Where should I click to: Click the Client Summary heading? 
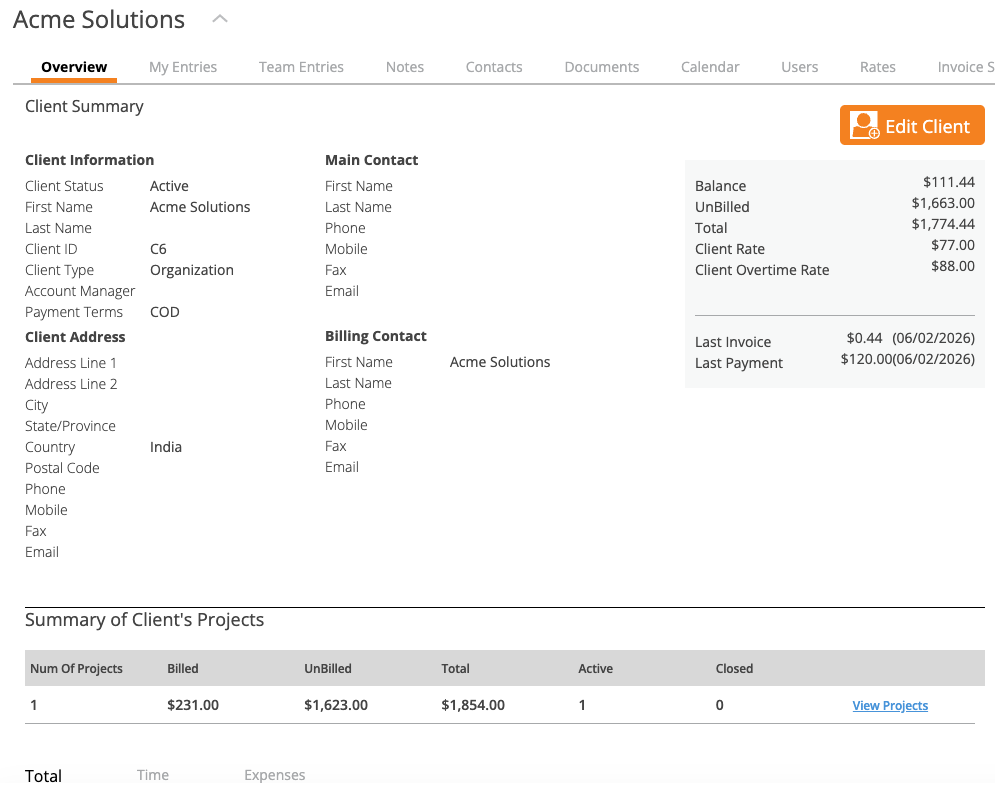[84, 107]
